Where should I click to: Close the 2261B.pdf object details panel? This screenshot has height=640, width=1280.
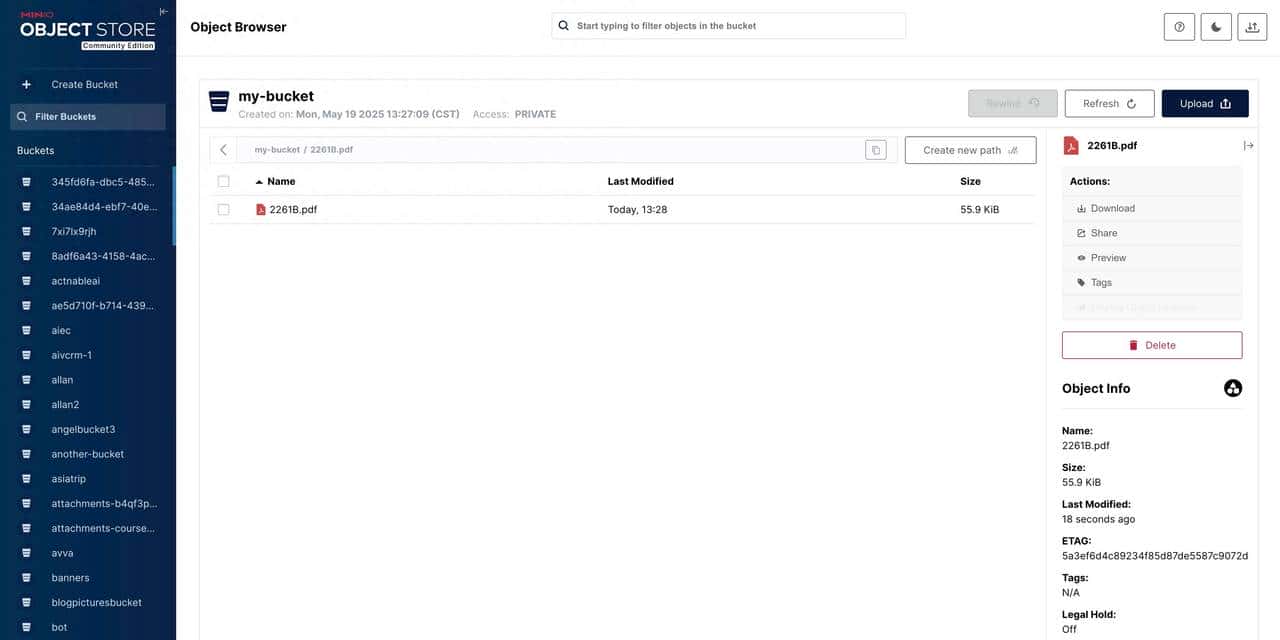point(1248,146)
